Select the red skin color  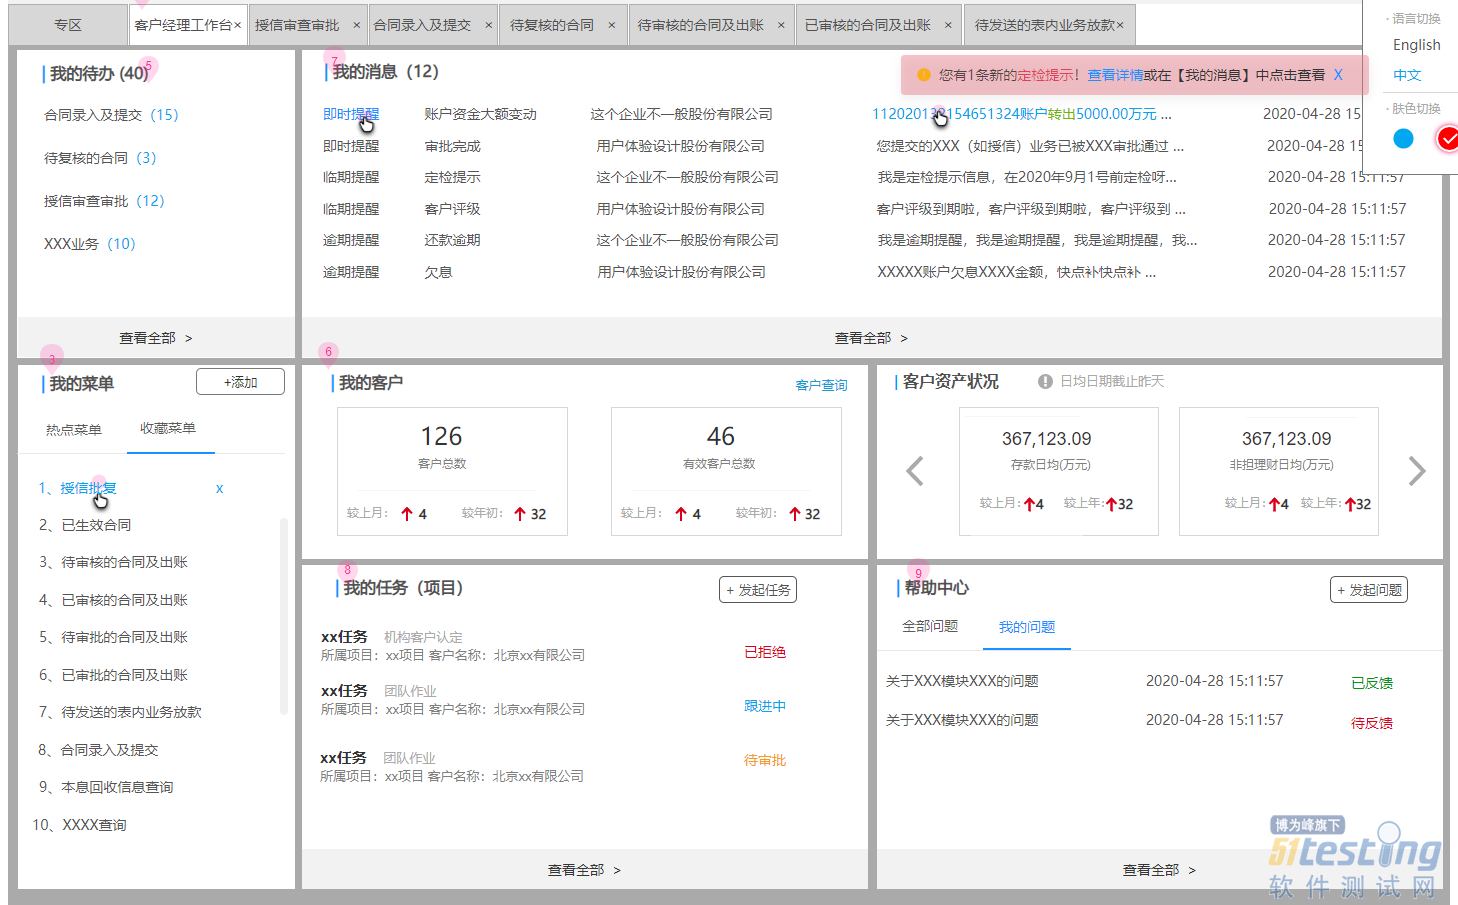pos(1447,139)
